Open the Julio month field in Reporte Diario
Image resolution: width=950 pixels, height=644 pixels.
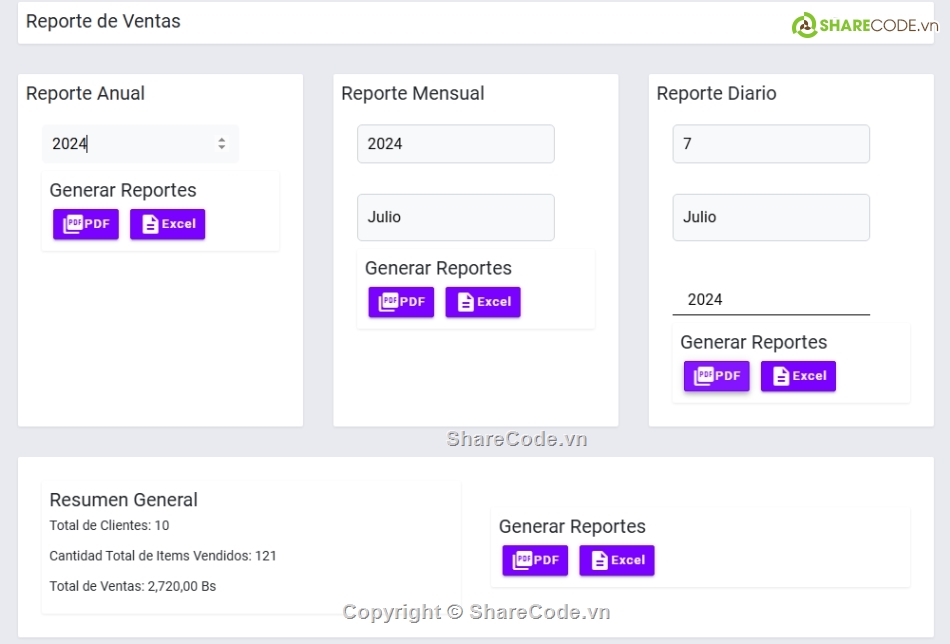click(x=770, y=217)
